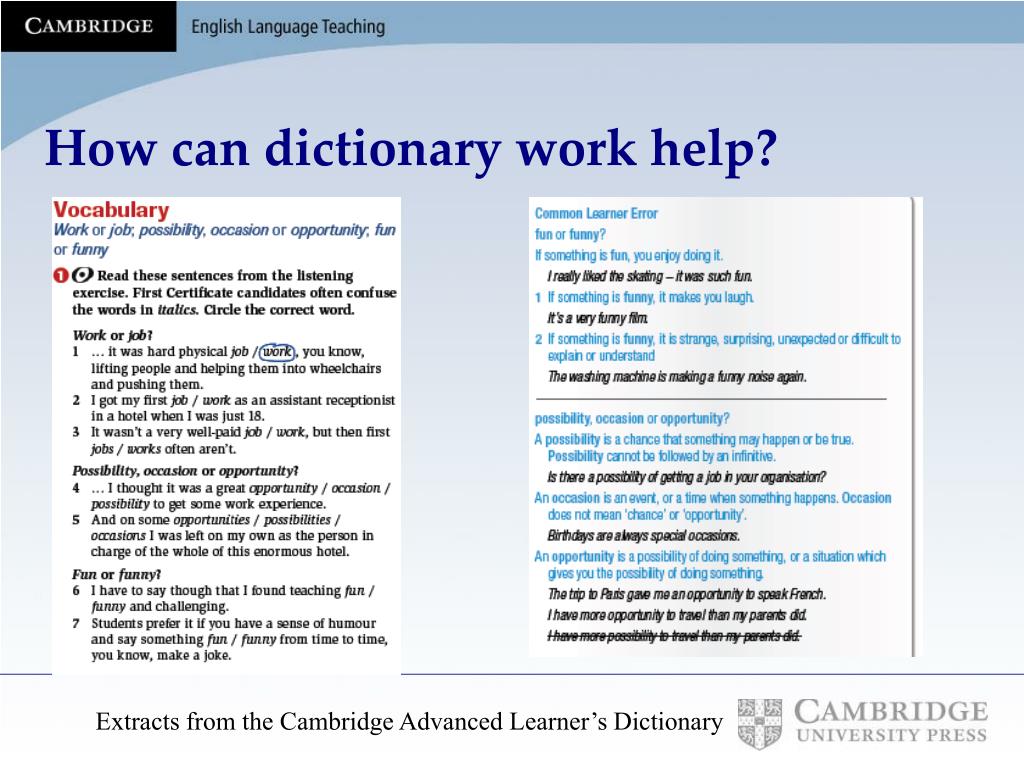Click the washing machine example sentence
Viewport: 1024px width, 768px height.
tap(677, 377)
